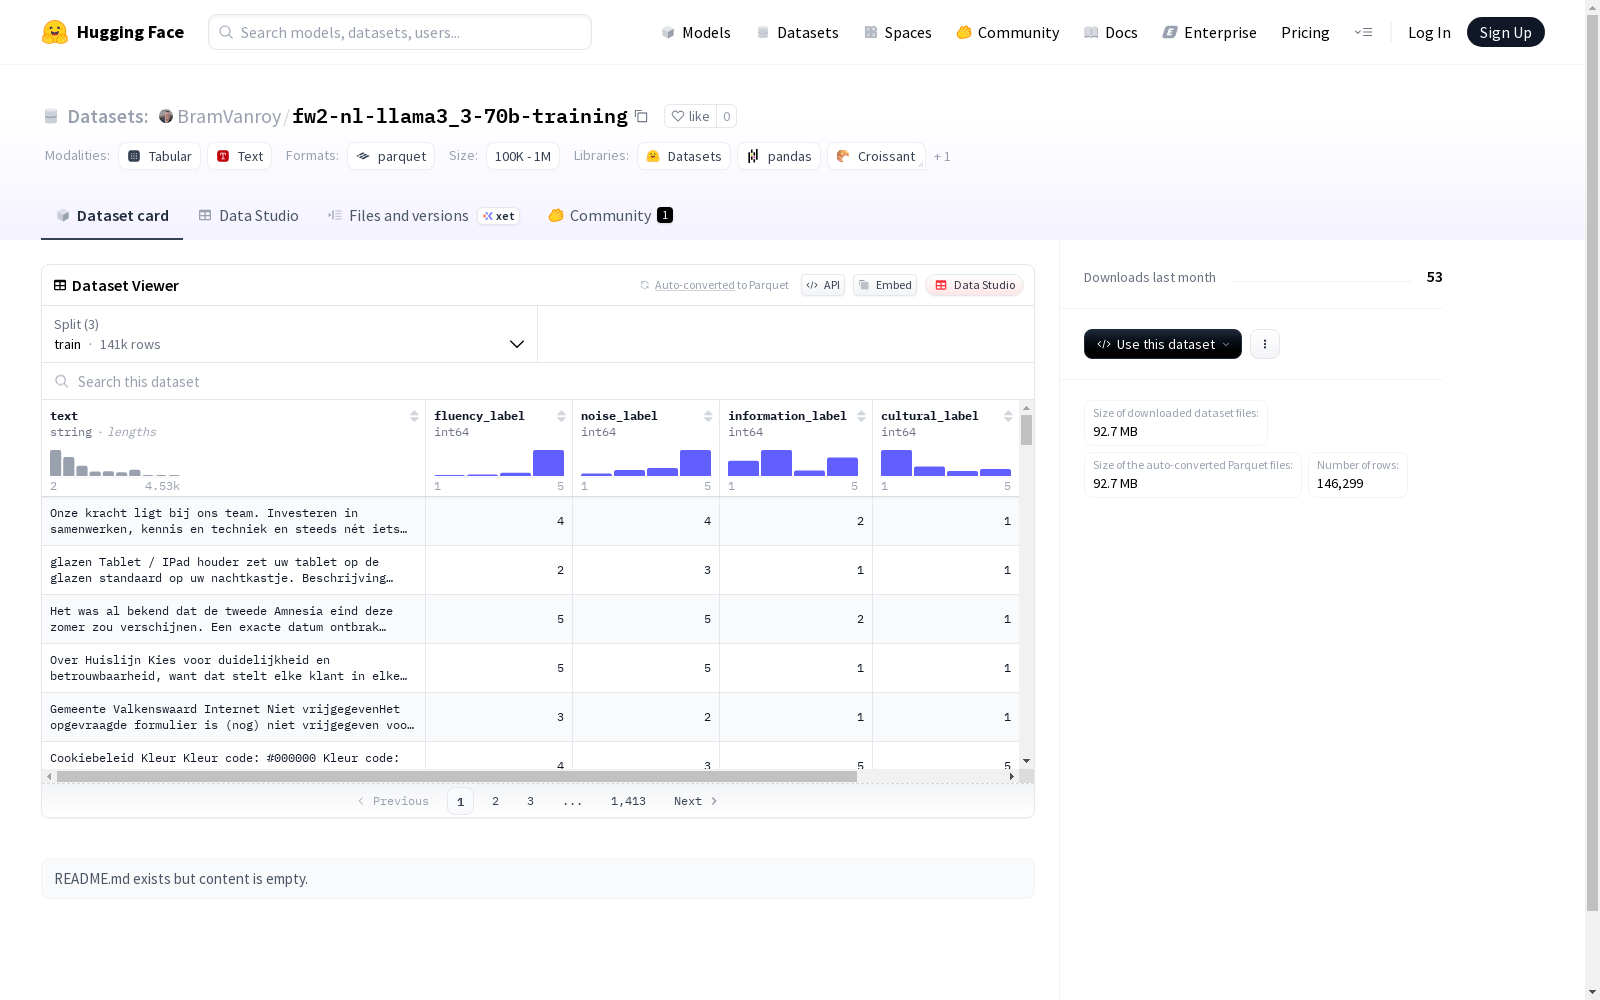Click the cultural_label histogram chart

click(x=946, y=462)
